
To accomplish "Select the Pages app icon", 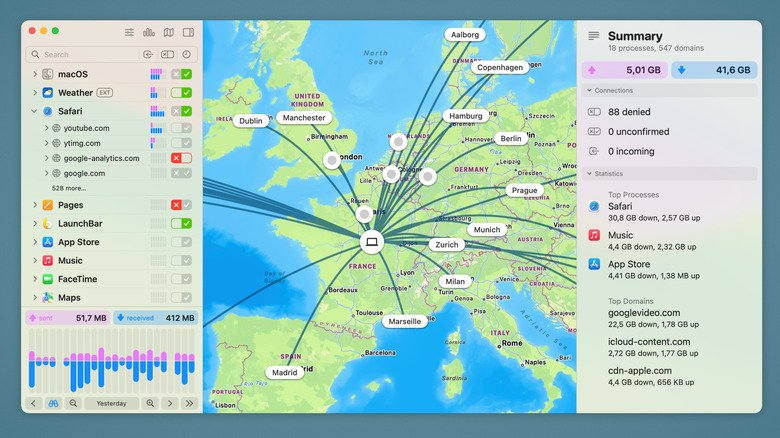I will pyautogui.click(x=48, y=205).
